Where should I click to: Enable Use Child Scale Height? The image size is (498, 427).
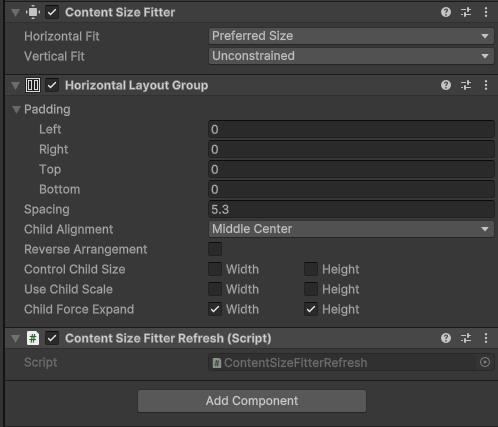click(x=311, y=289)
